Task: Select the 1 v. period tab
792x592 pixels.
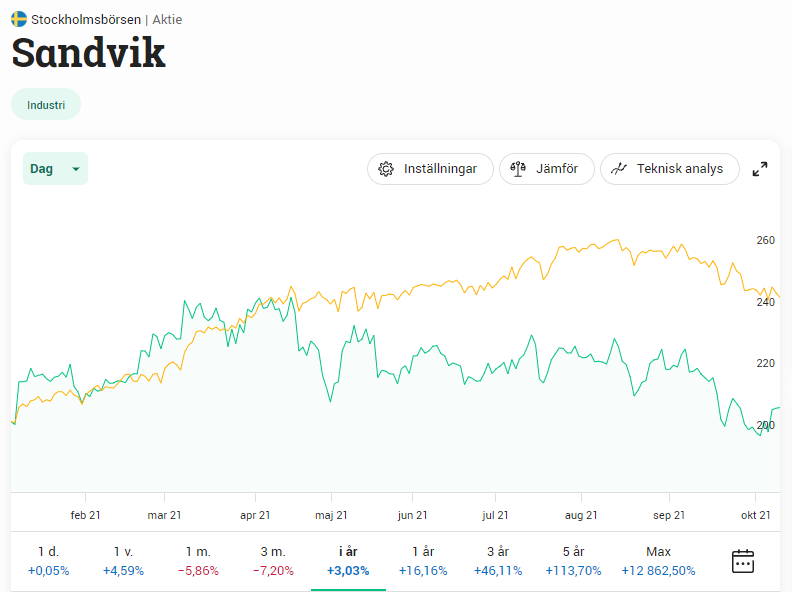Action: 123,561
